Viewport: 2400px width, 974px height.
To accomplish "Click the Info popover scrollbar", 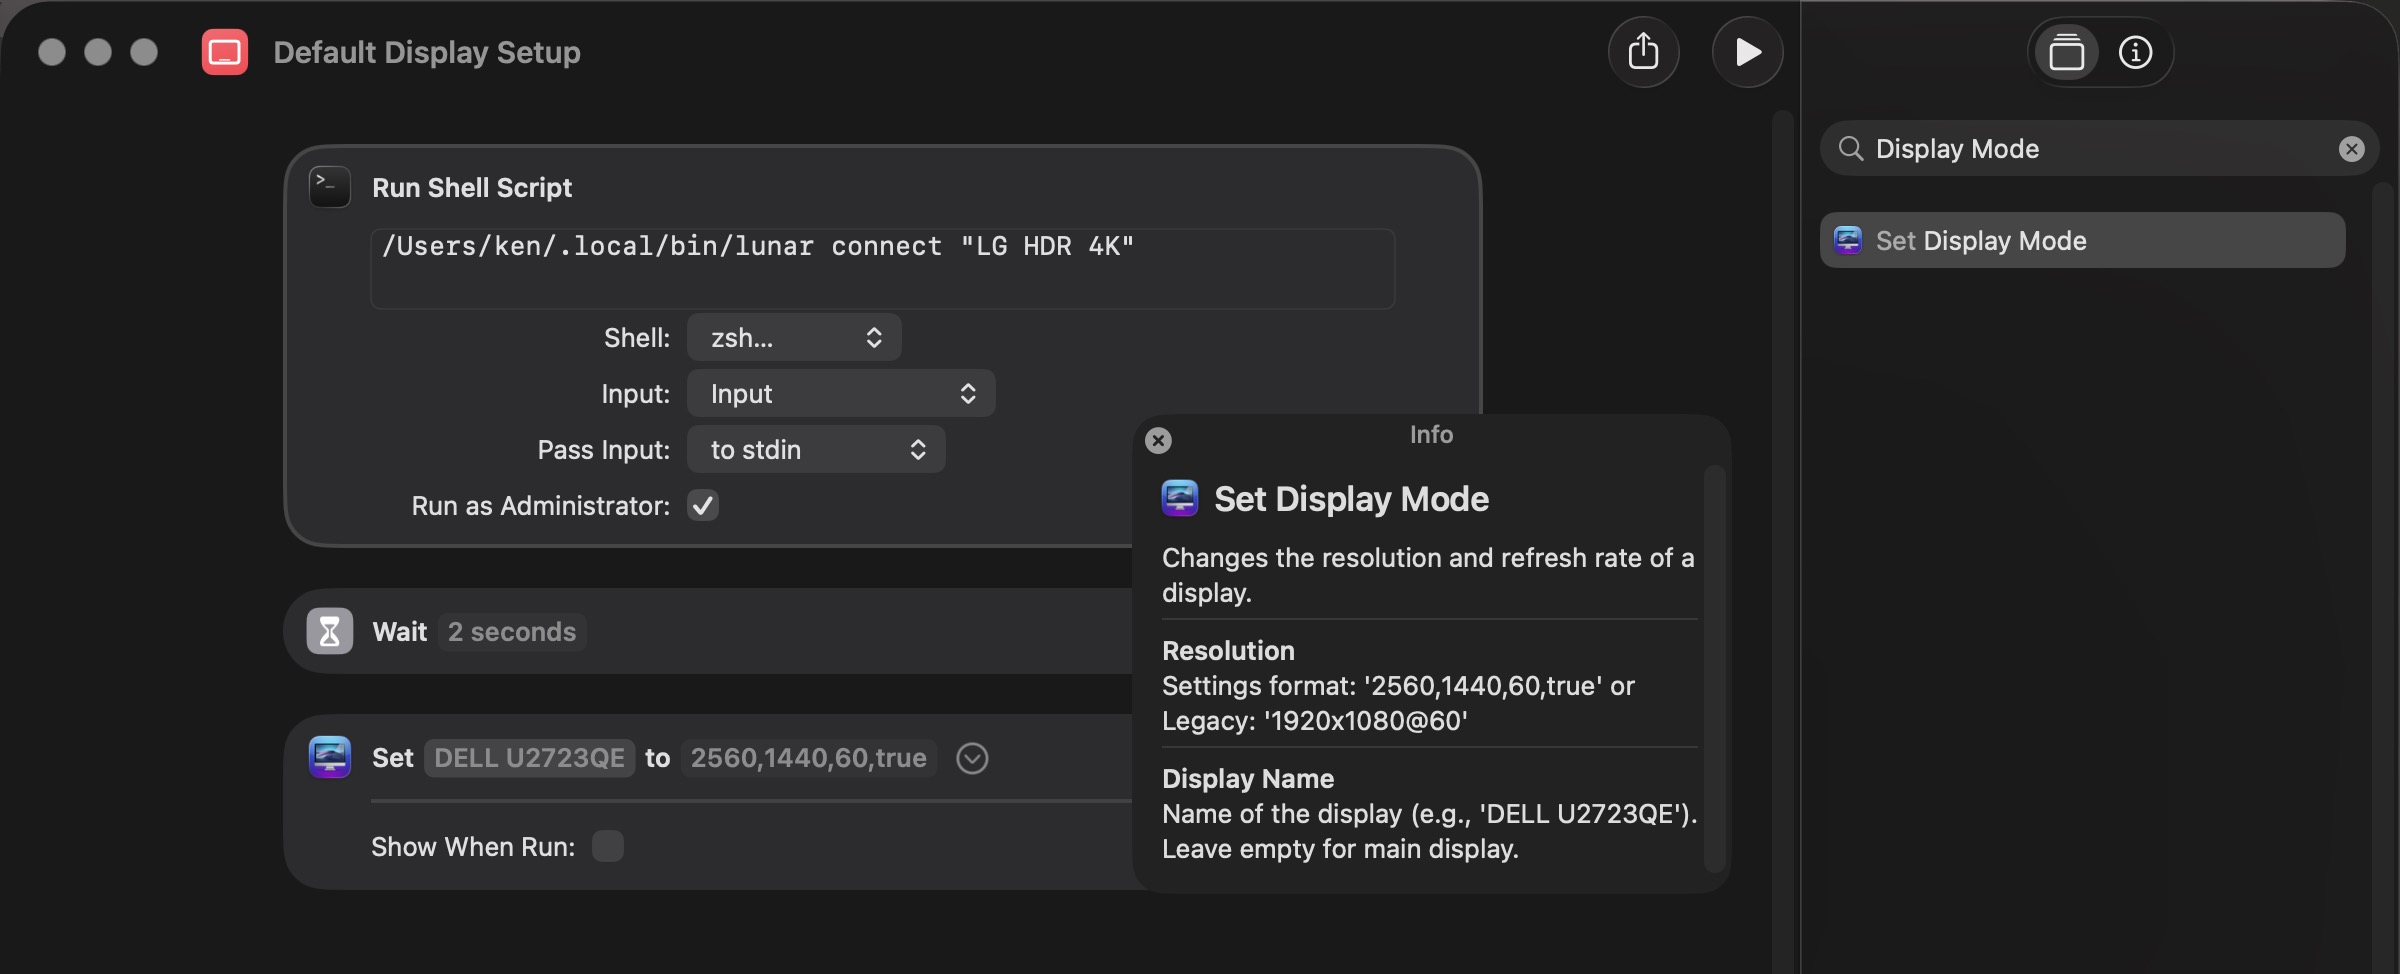I will click(1714, 668).
